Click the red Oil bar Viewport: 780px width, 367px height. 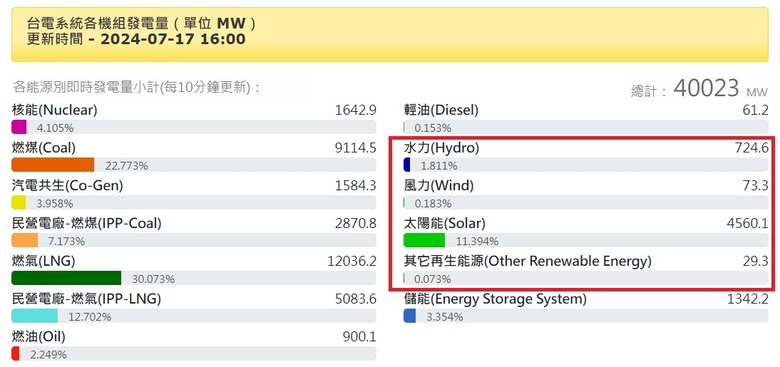point(15,354)
